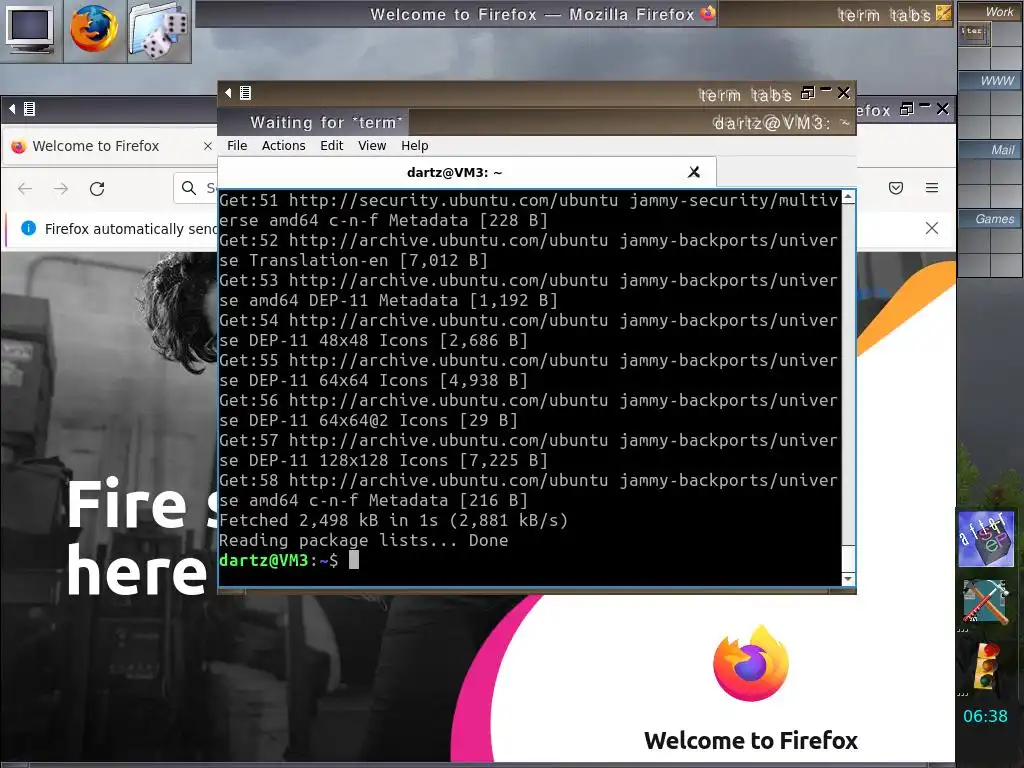This screenshot has width=1024, height=768.
Task: Go back in Firefox
Action: (25, 189)
